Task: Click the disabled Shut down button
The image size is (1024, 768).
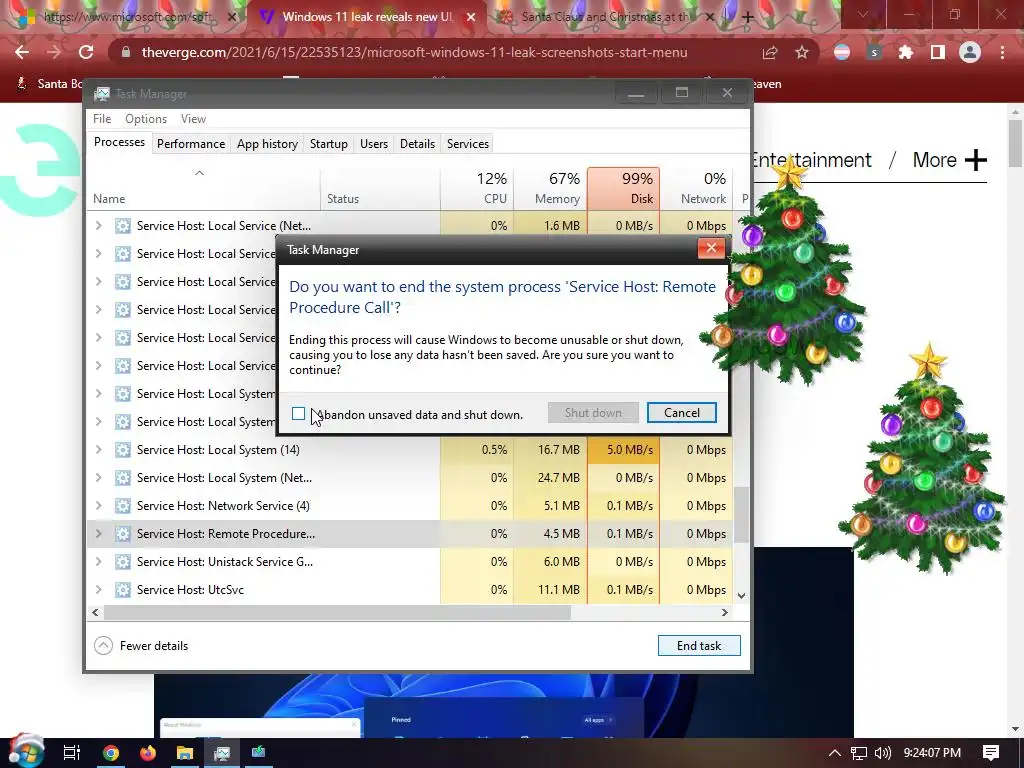Action: click(x=593, y=413)
